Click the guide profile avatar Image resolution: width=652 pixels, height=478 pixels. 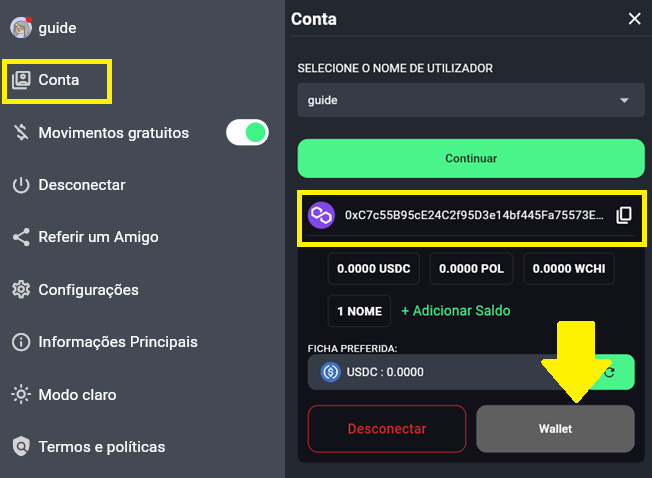pyautogui.click(x=20, y=28)
